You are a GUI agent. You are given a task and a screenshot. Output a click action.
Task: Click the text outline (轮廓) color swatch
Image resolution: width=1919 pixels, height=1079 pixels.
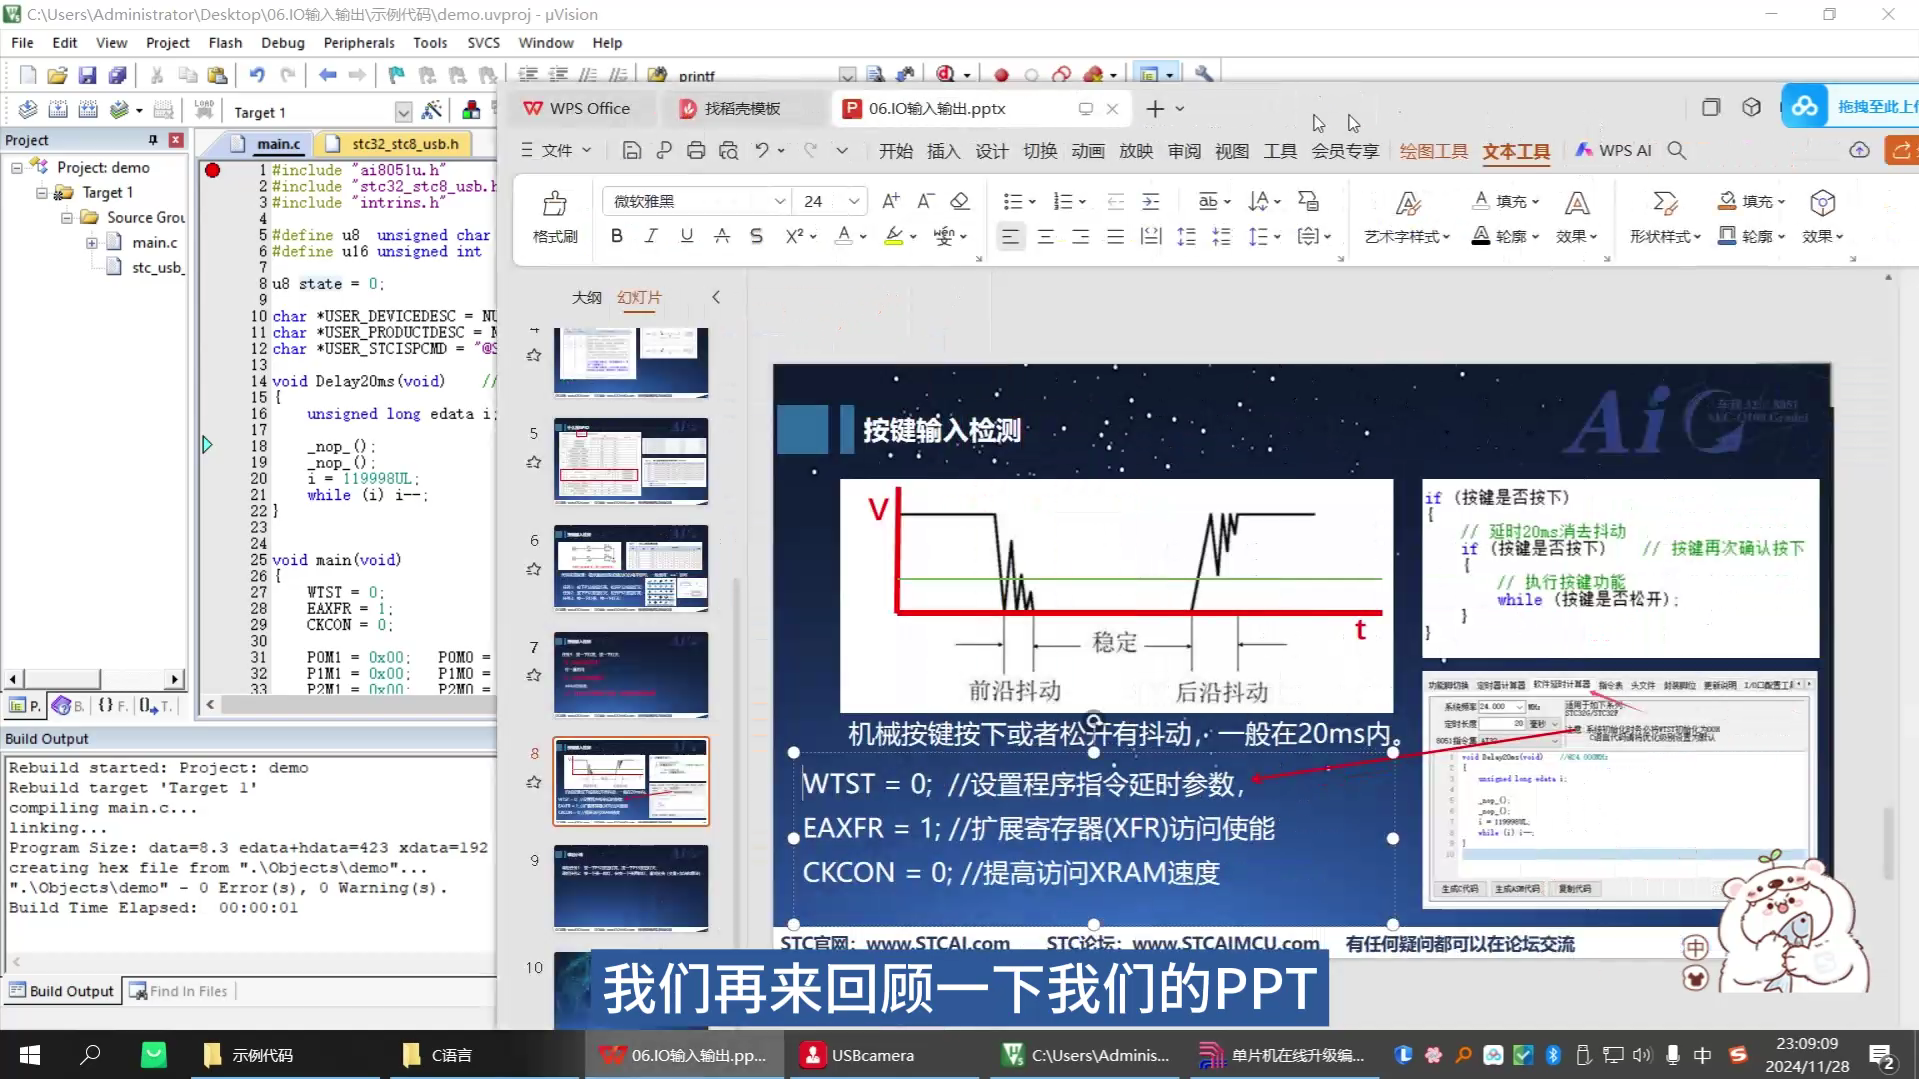1481,236
